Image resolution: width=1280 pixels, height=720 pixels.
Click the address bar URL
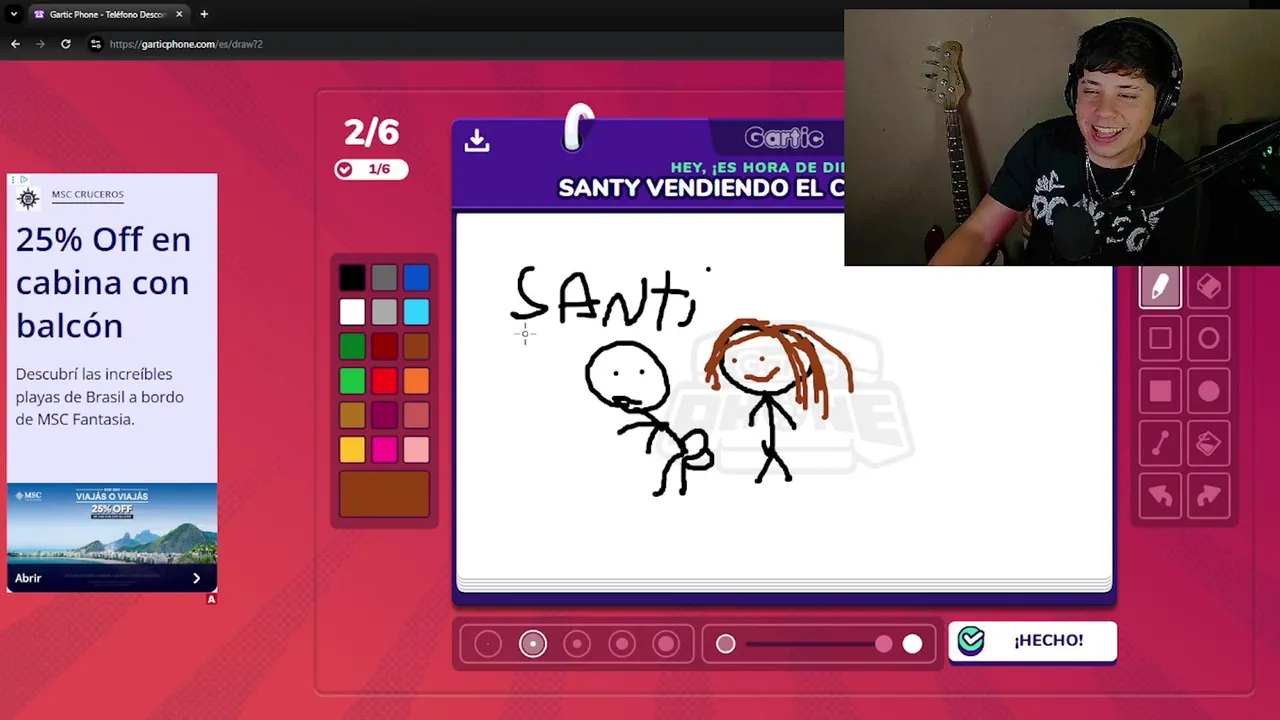tap(186, 44)
